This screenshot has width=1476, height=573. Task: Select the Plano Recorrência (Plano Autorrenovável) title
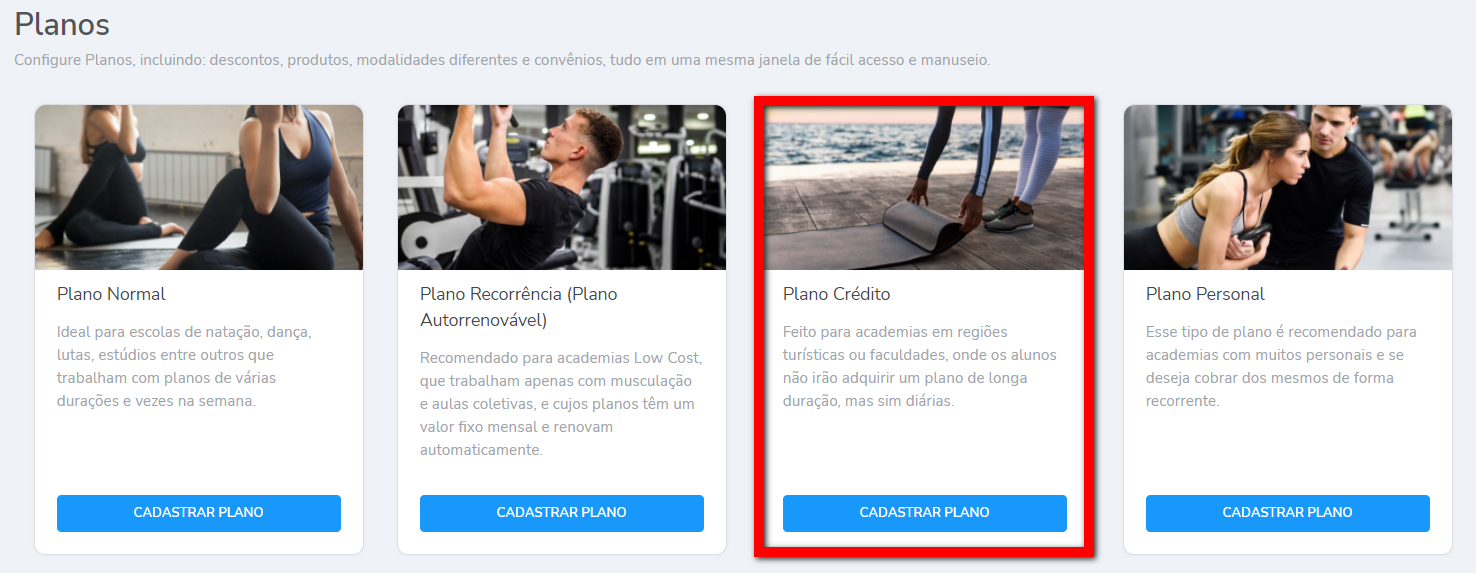click(x=519, y=307)
